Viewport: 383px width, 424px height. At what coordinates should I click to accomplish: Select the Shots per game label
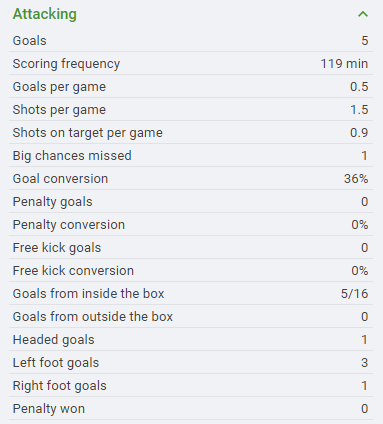click(x=59, y=110)
